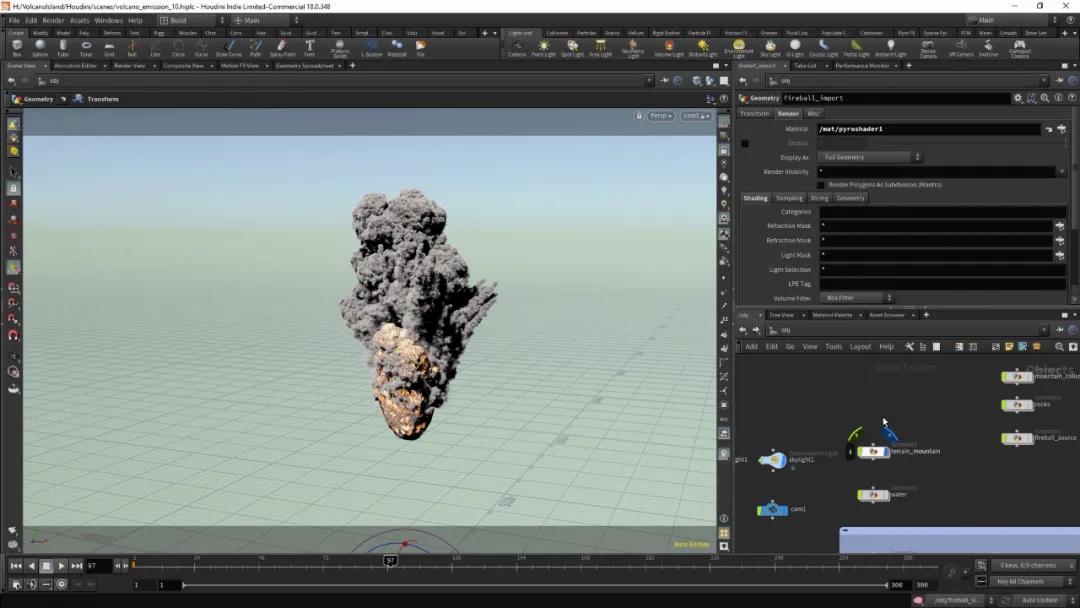Click the parameter gear settings icon

[1018, 98]
